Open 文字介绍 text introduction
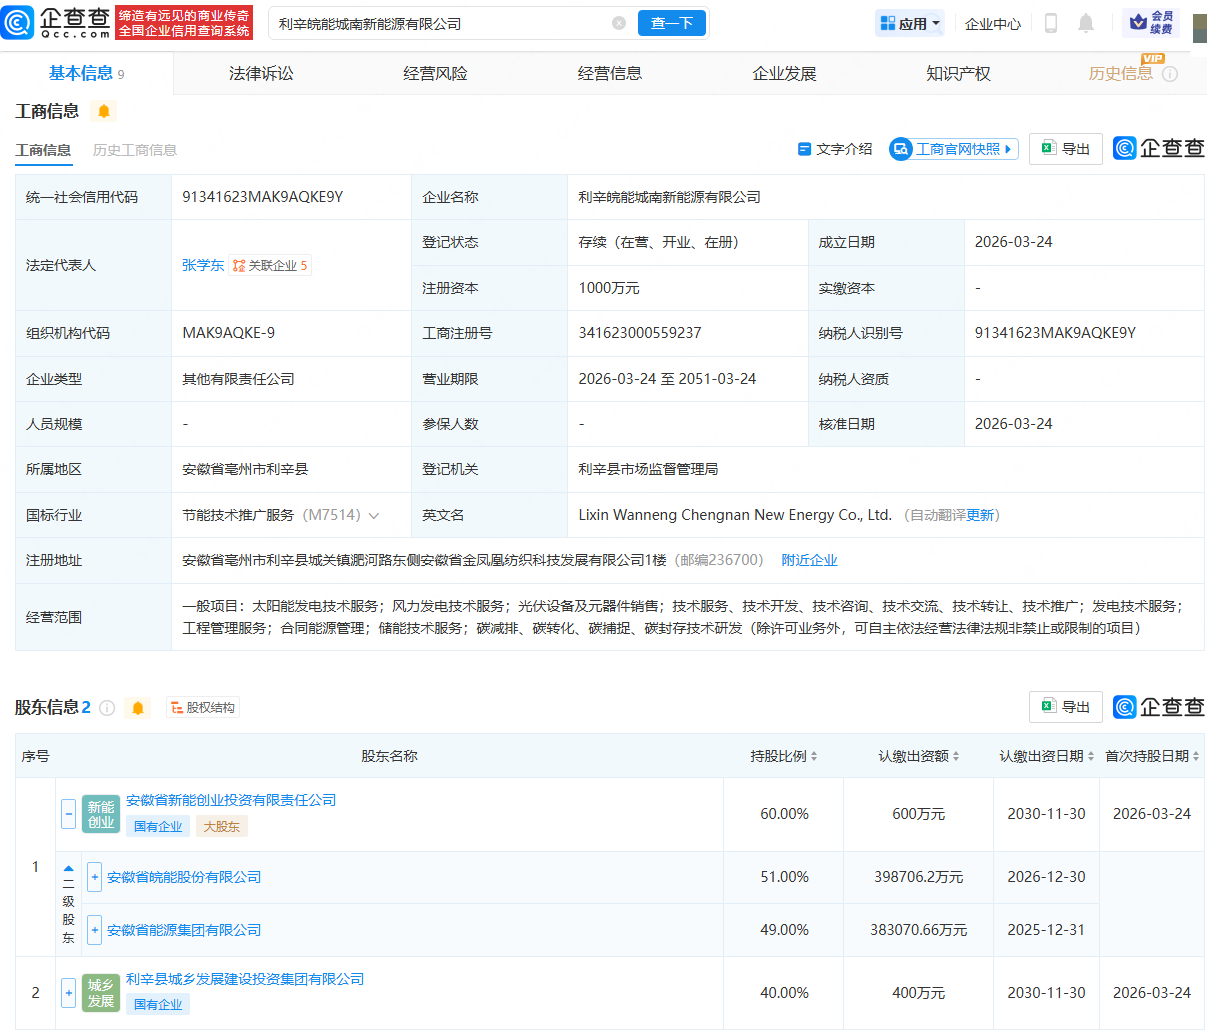This screenshot has width=1207, height=1032. 834,149
